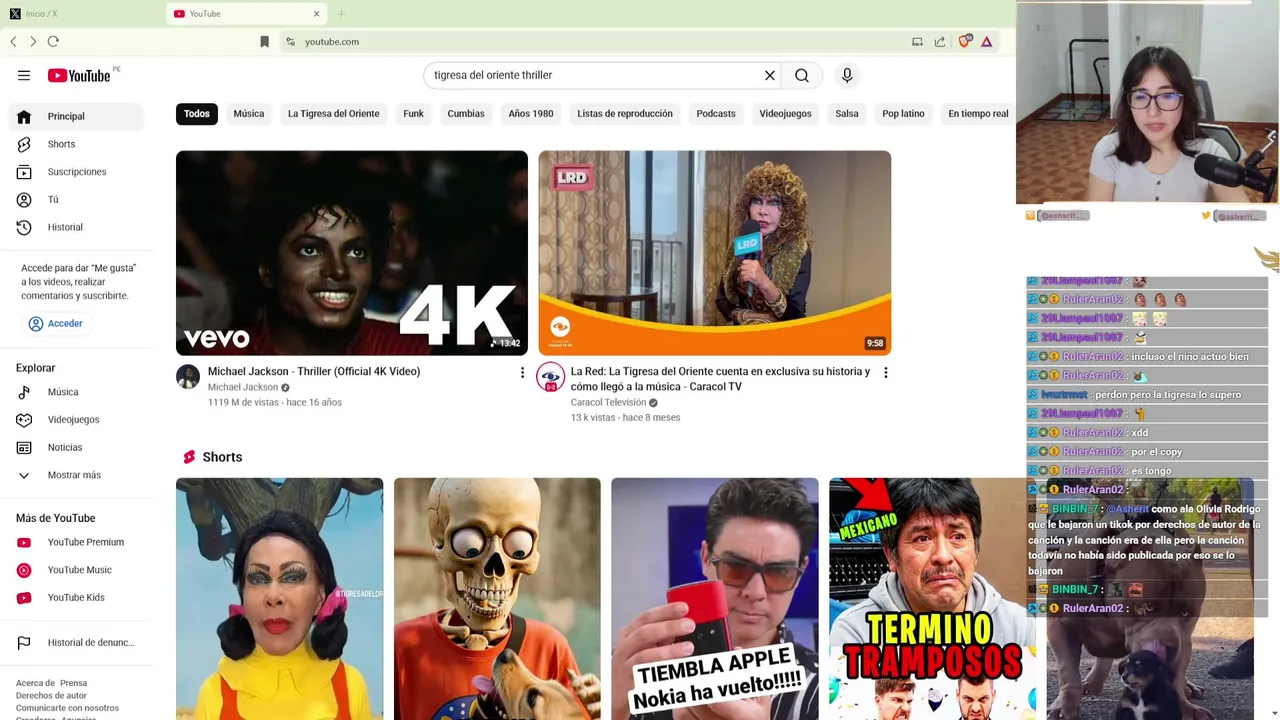Click the bookmark icon beside address bar
The width and height of the screenshot is (1280, 720).
coord(264,42)
